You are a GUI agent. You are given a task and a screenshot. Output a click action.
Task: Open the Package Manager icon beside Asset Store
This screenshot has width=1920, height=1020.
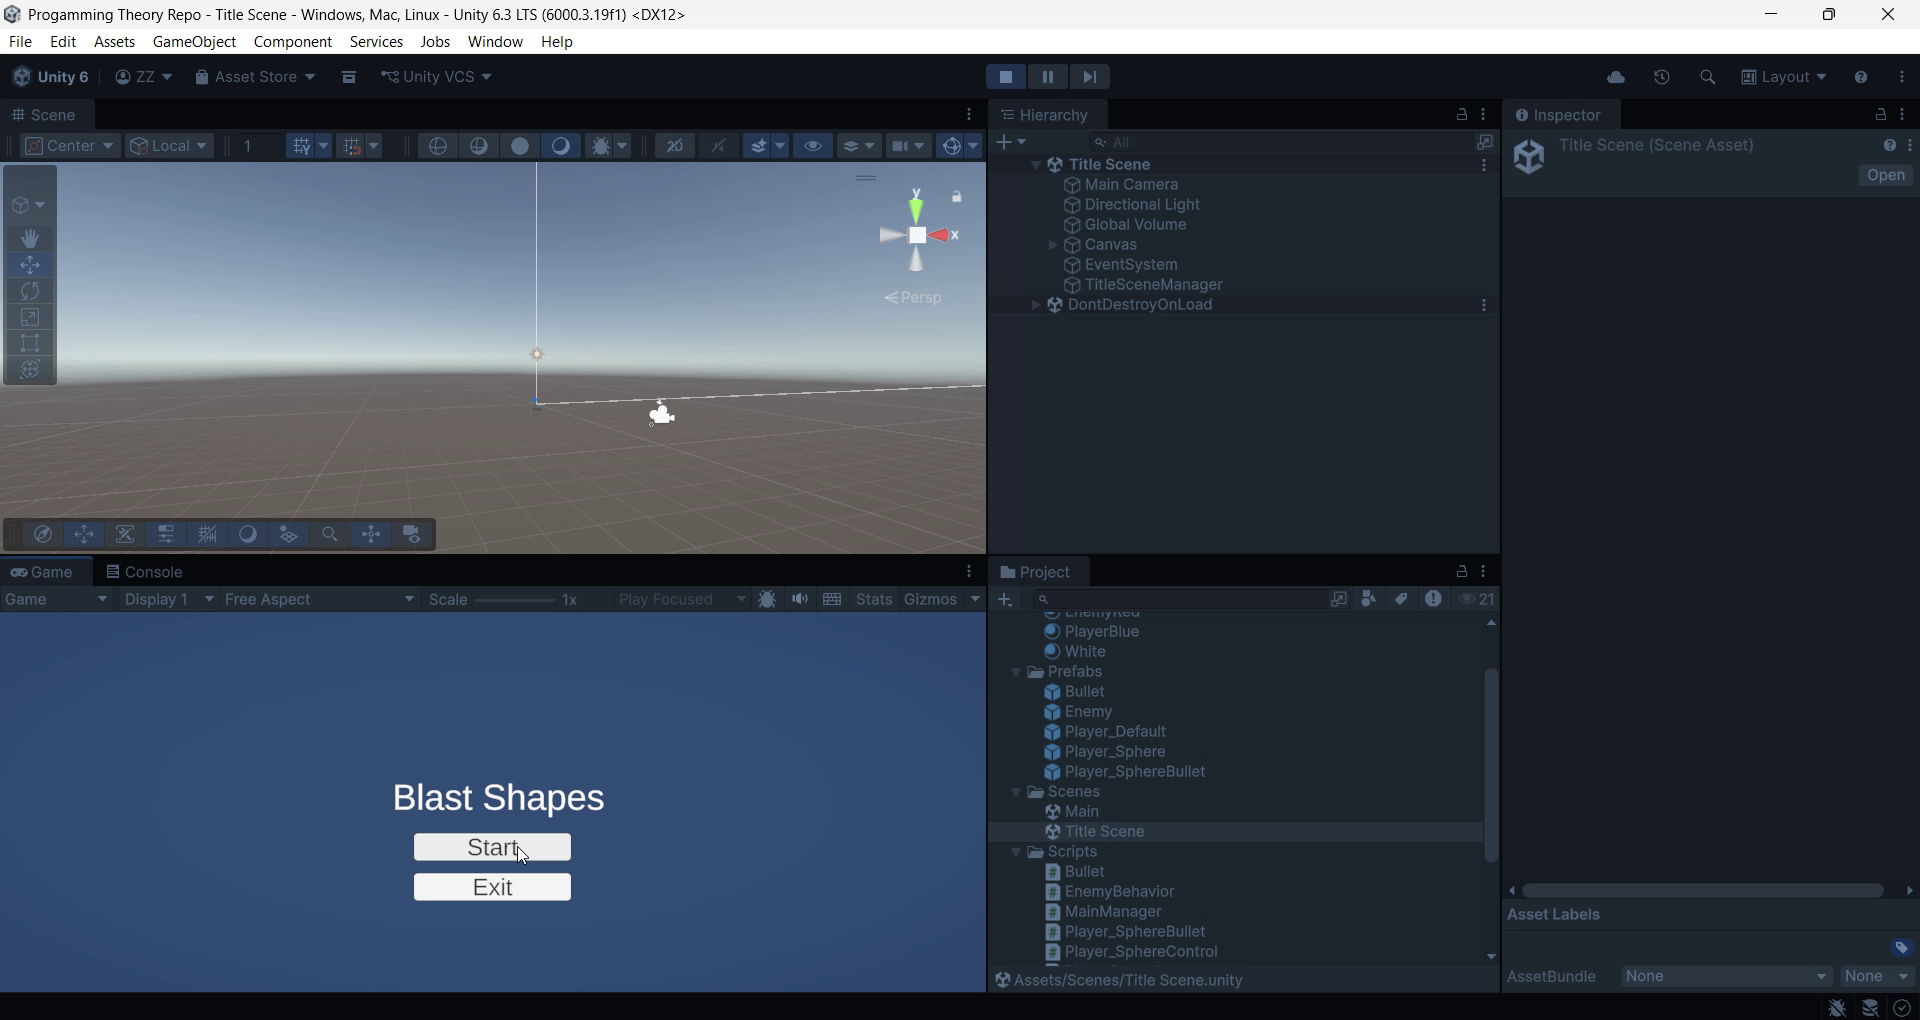coord(349,77)
